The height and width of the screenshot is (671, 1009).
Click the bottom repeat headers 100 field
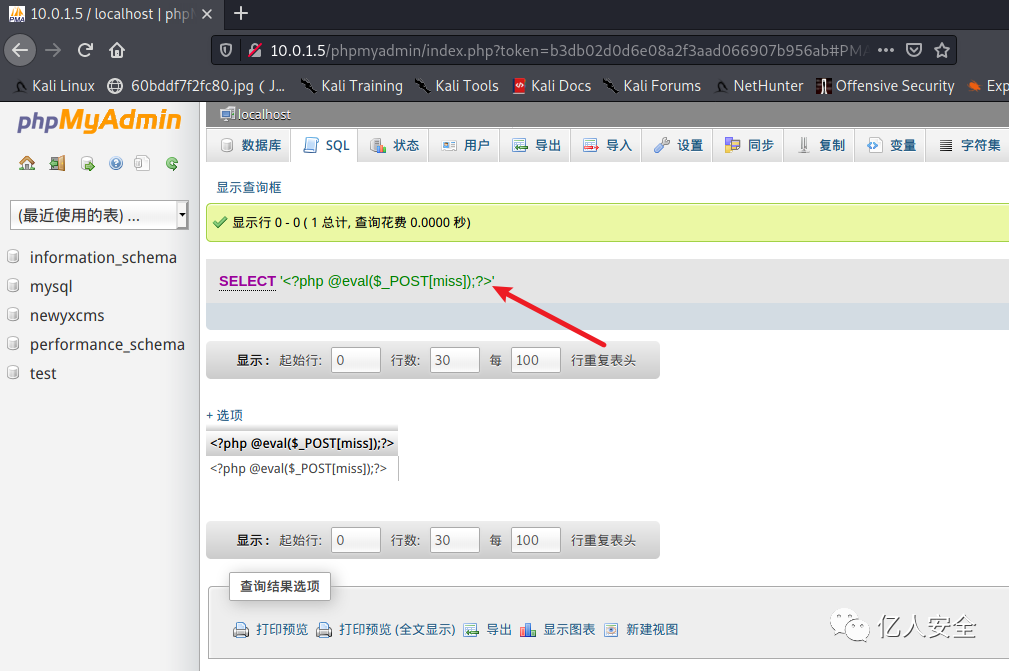pyautogui.click(x=535, y=540)
